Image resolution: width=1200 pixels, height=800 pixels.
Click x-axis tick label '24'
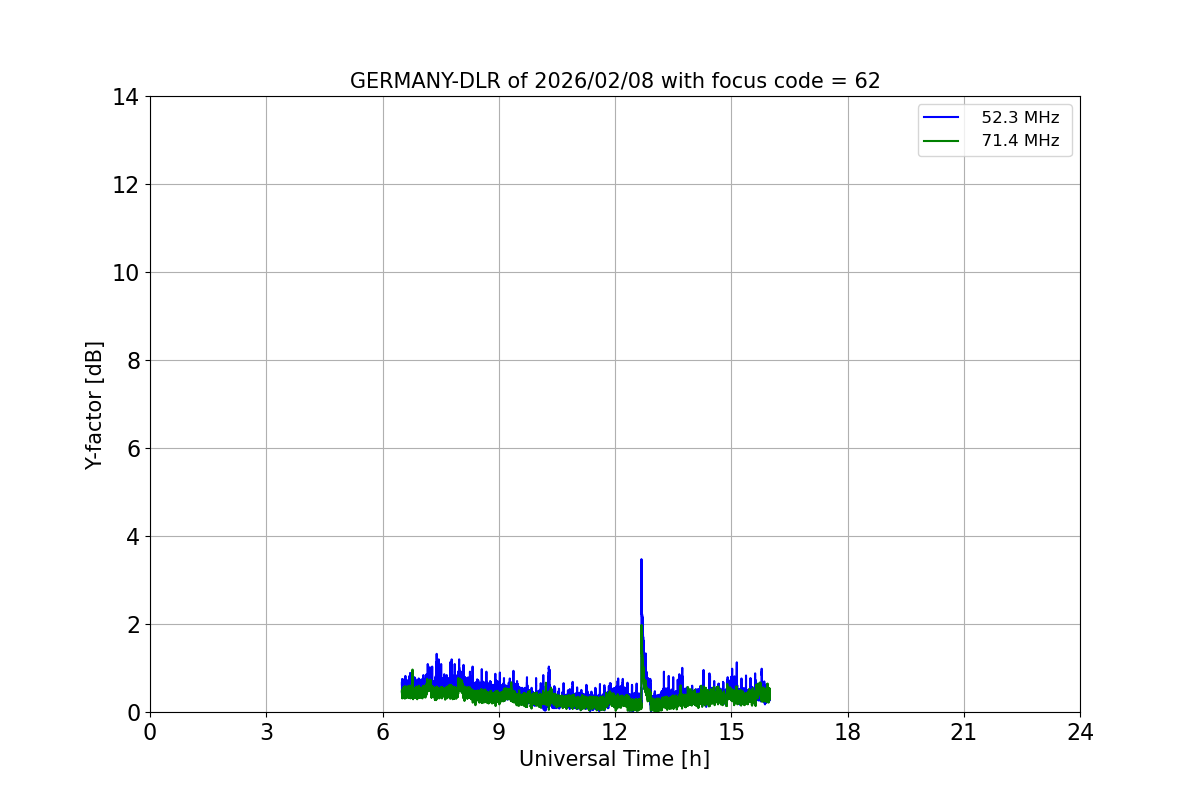point(1080,733)
